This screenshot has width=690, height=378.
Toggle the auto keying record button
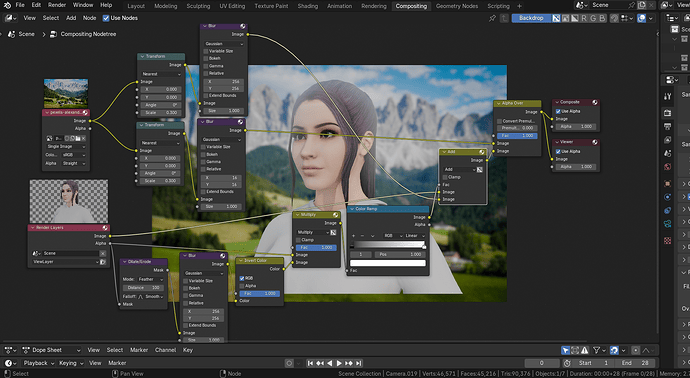[x=289, y=363]
